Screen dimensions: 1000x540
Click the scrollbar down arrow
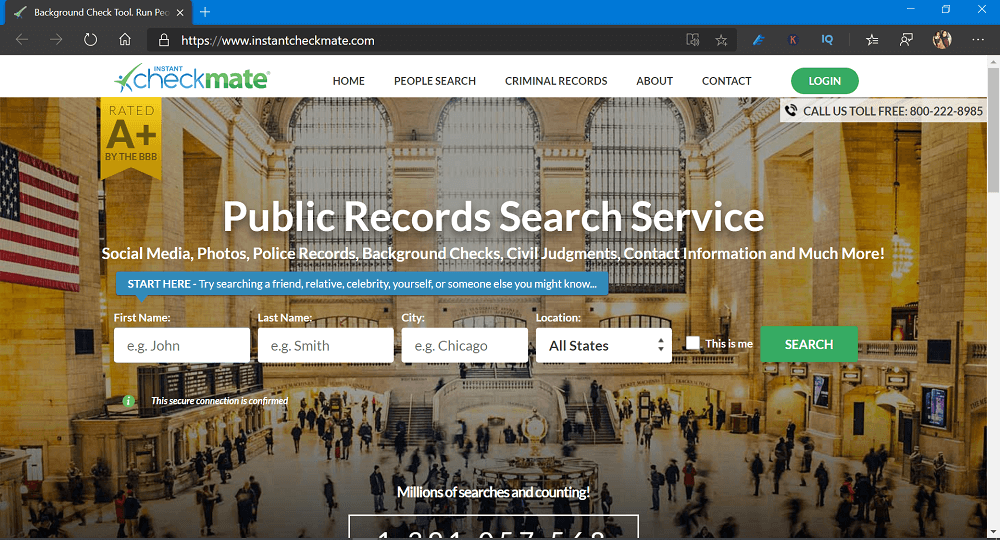(x=993, y=532)
